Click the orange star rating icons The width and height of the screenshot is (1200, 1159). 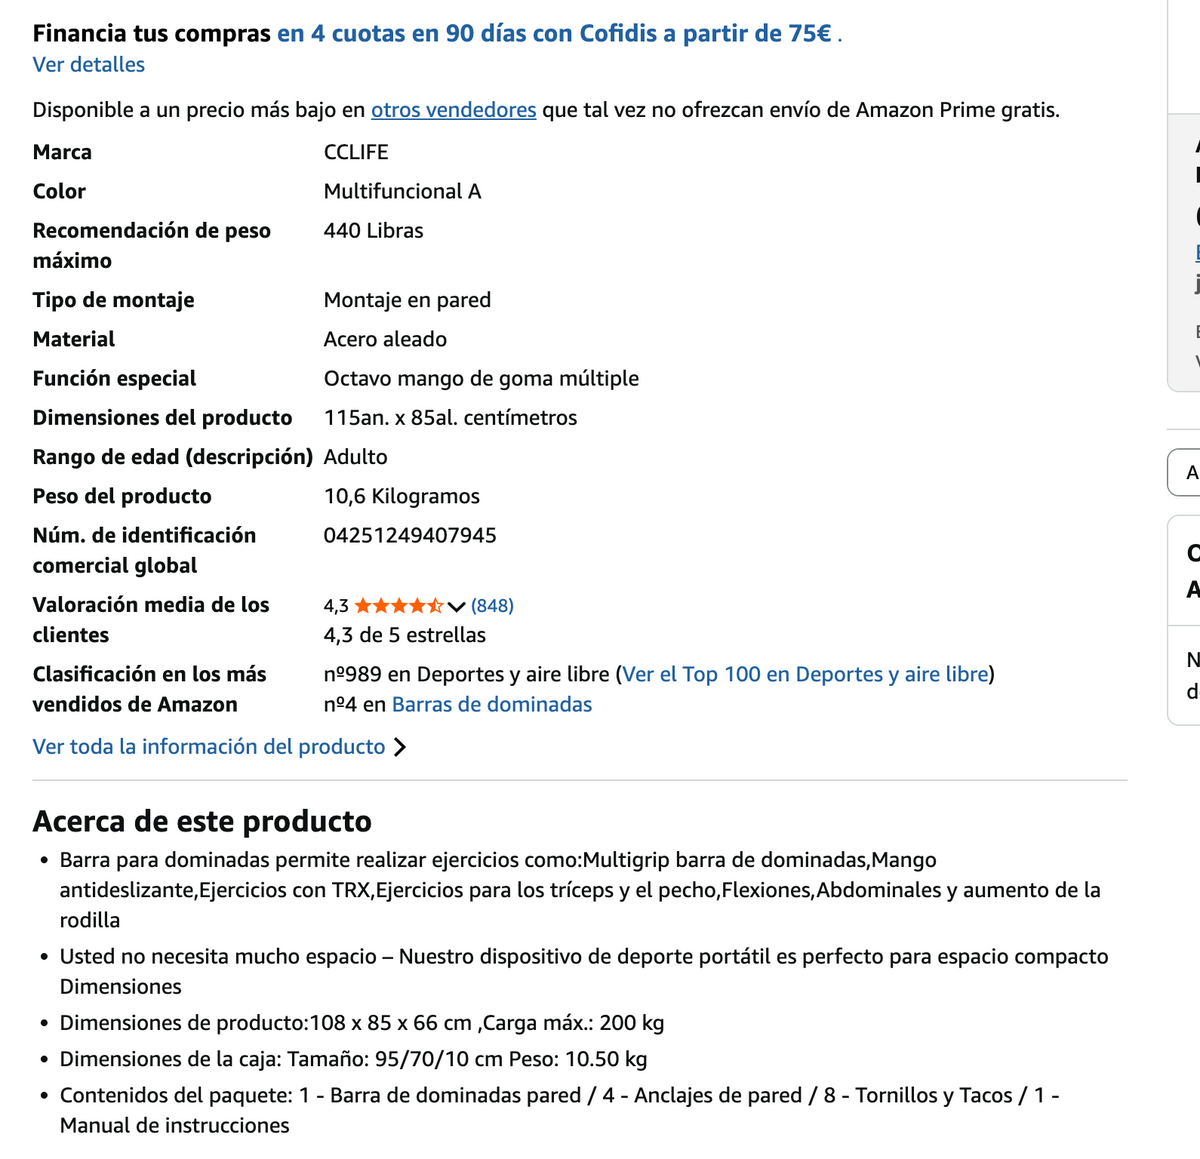click(x=399, y=606)
